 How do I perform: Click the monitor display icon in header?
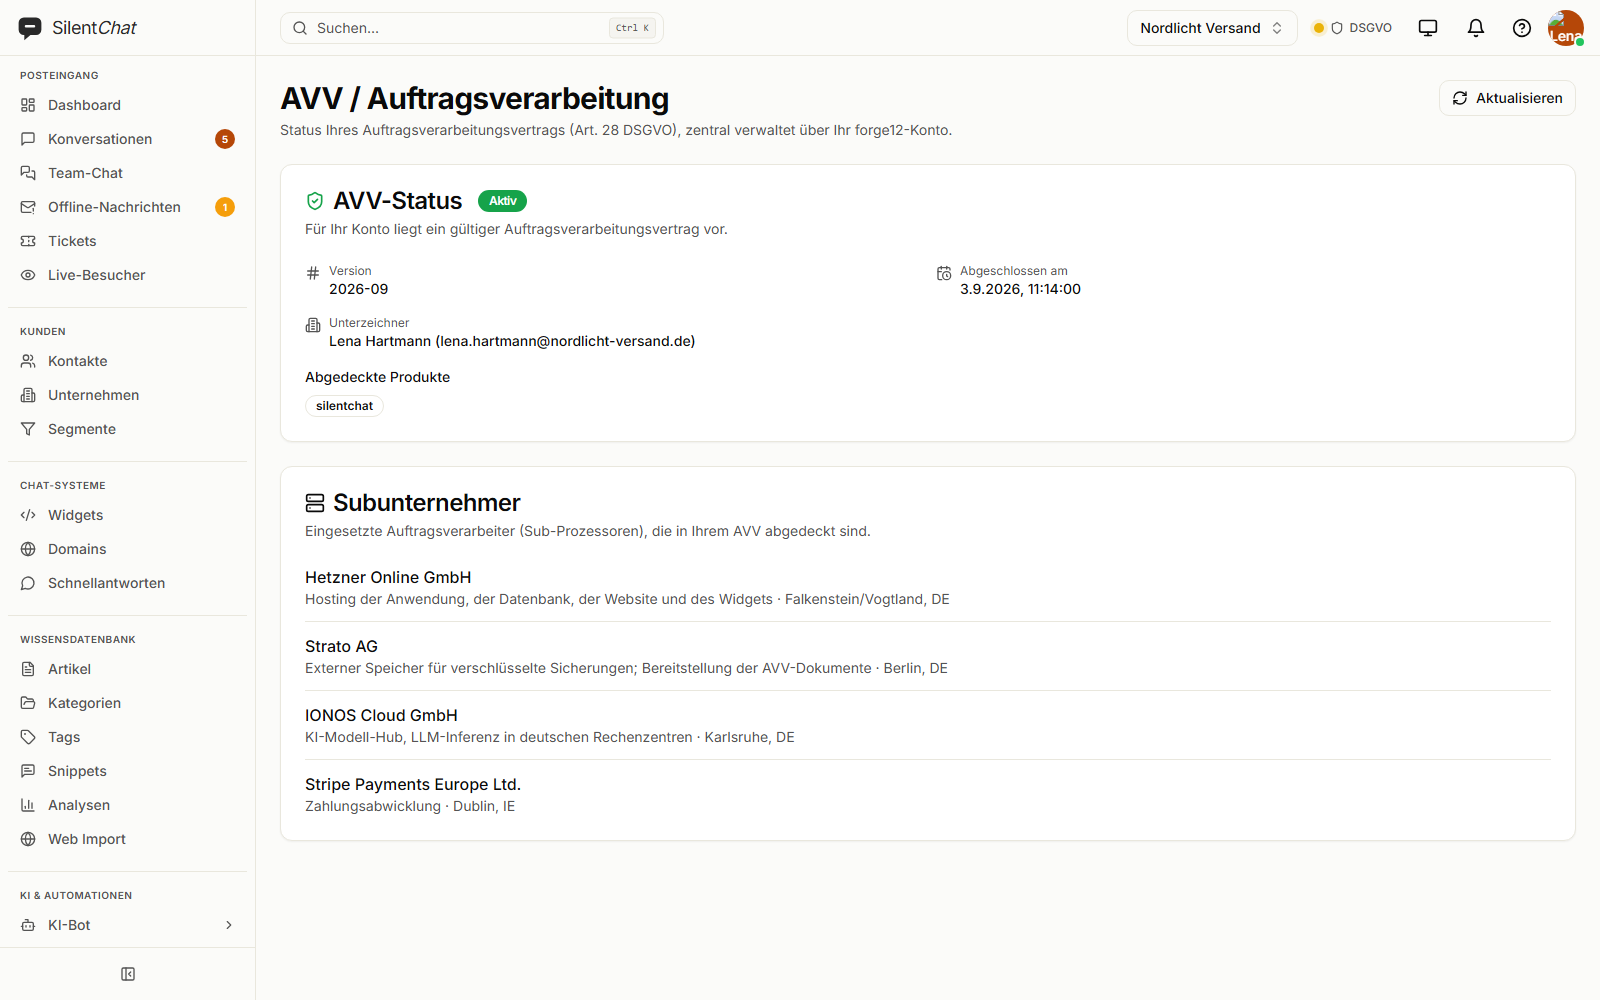point(1428,28)
